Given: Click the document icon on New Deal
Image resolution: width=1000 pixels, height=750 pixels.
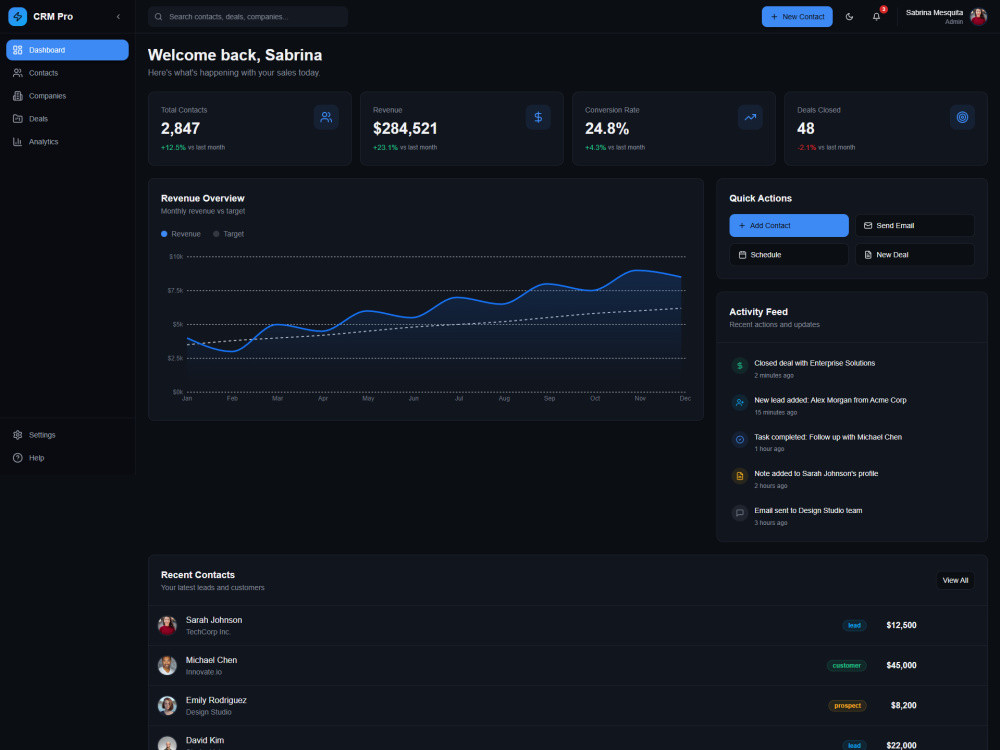Looking at the screenshot, I should click(x=868, y=254).
